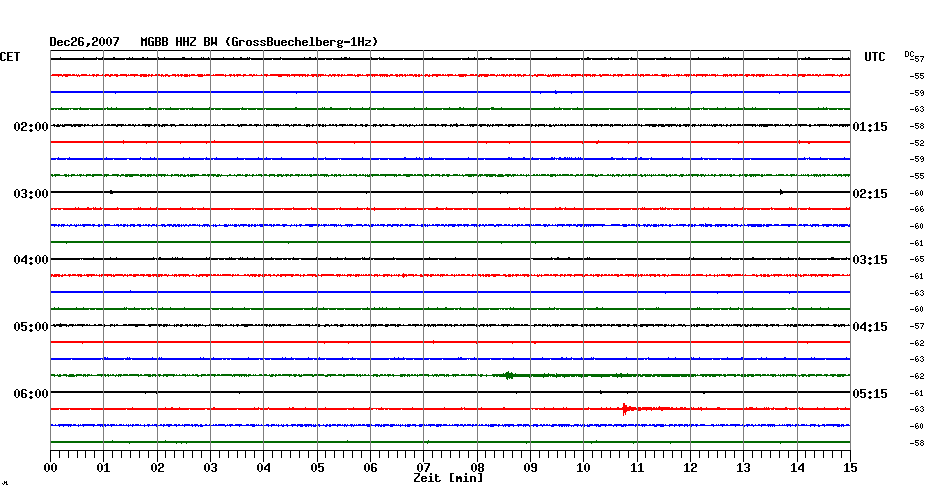
Task: Click the 03:00 CET time label
Action: tap(31, 194)
